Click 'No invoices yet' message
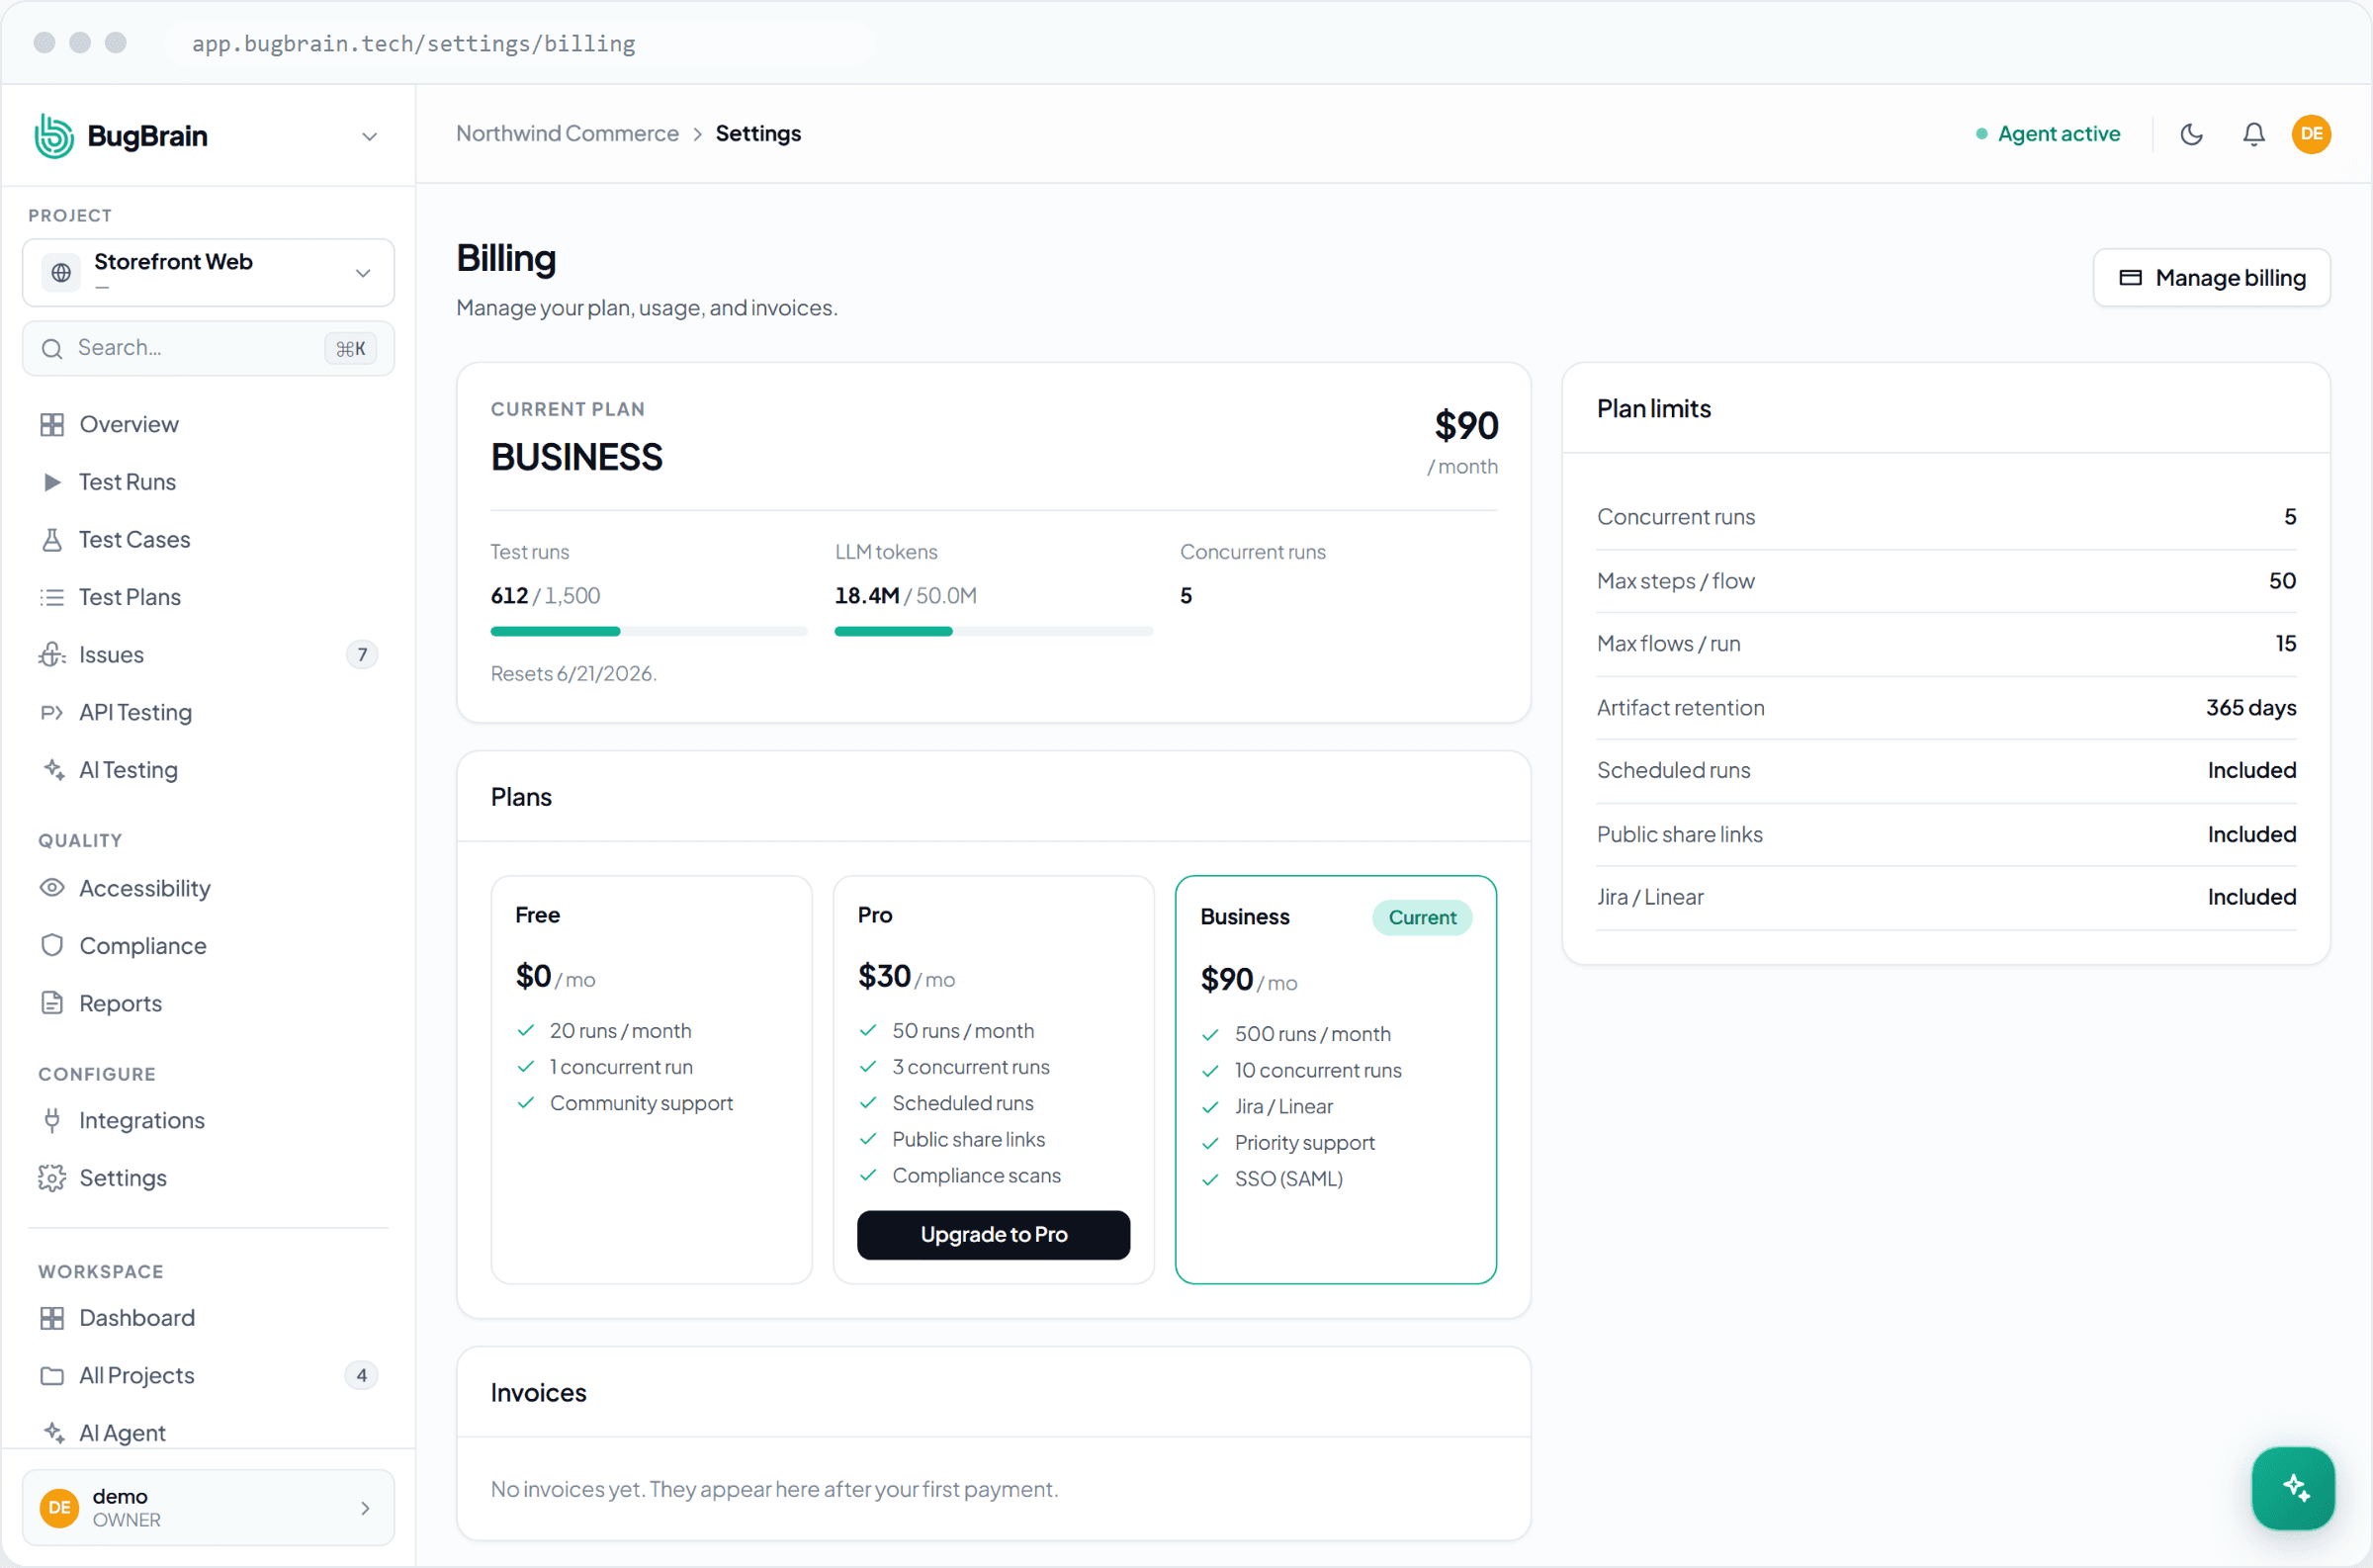This screenshot has width=2373, height=1568. 774,1488
